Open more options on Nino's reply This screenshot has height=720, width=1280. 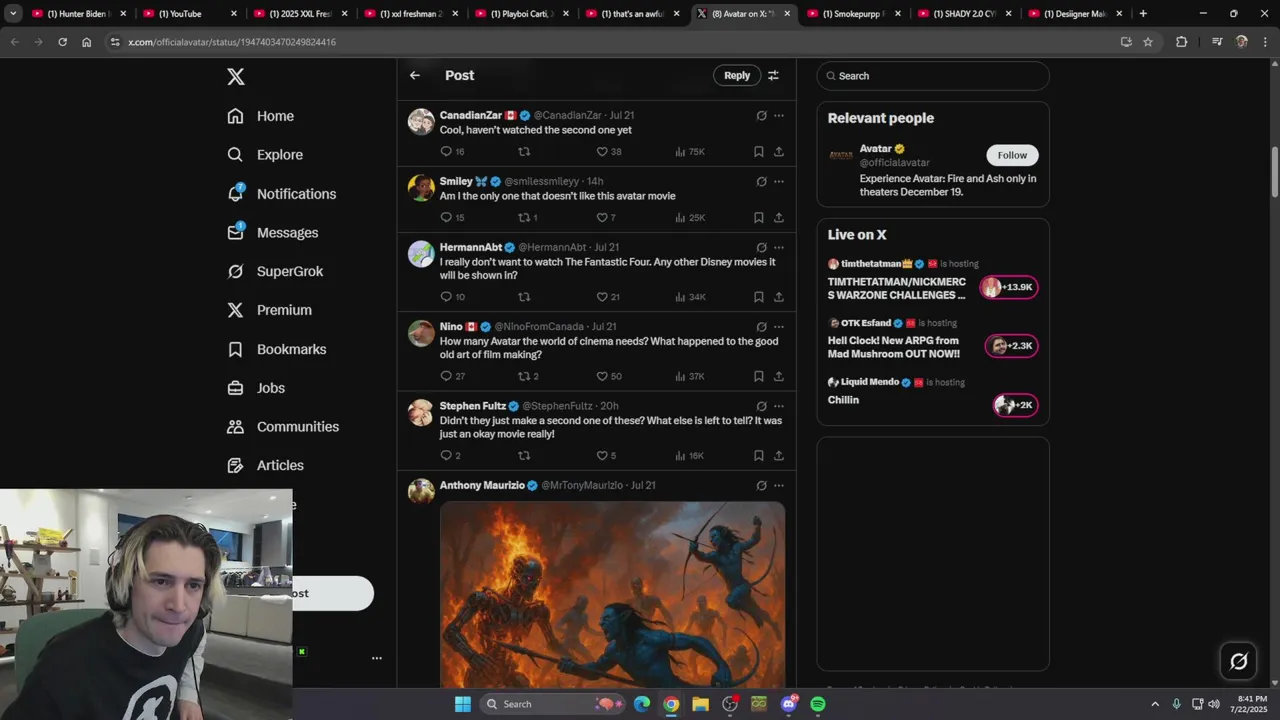(x=779, y=327)
